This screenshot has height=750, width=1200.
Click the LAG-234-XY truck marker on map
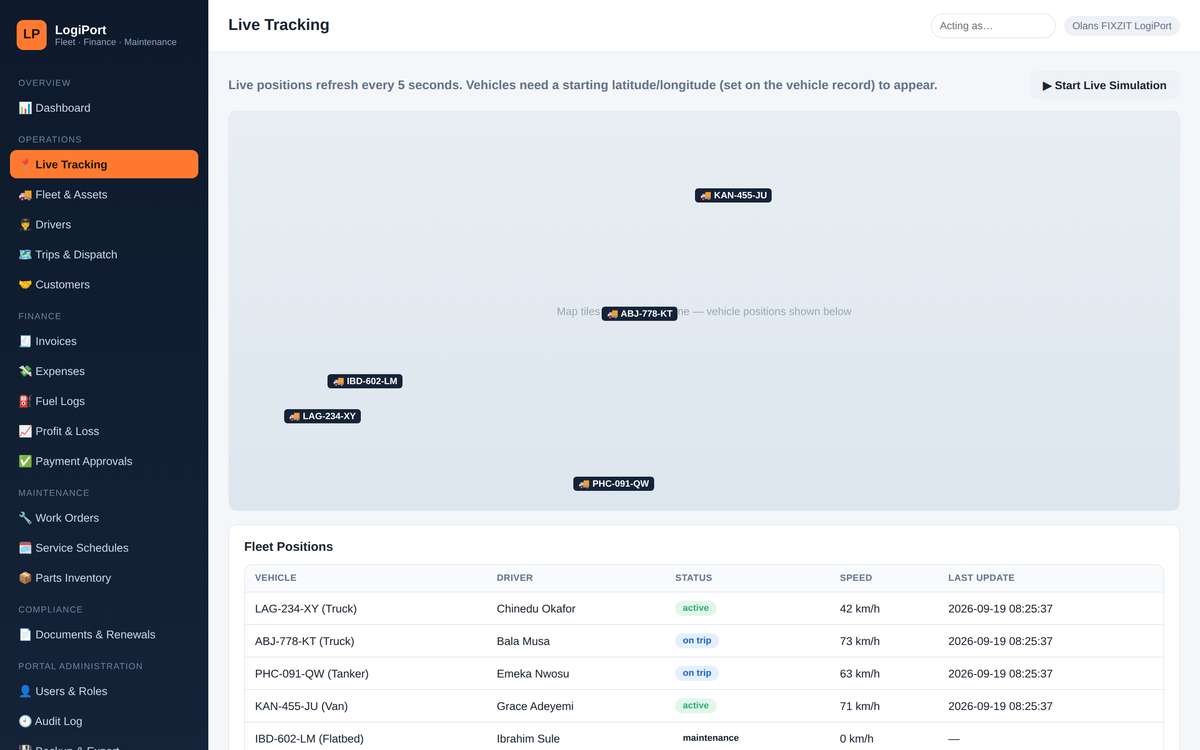[x=322, y=416]
